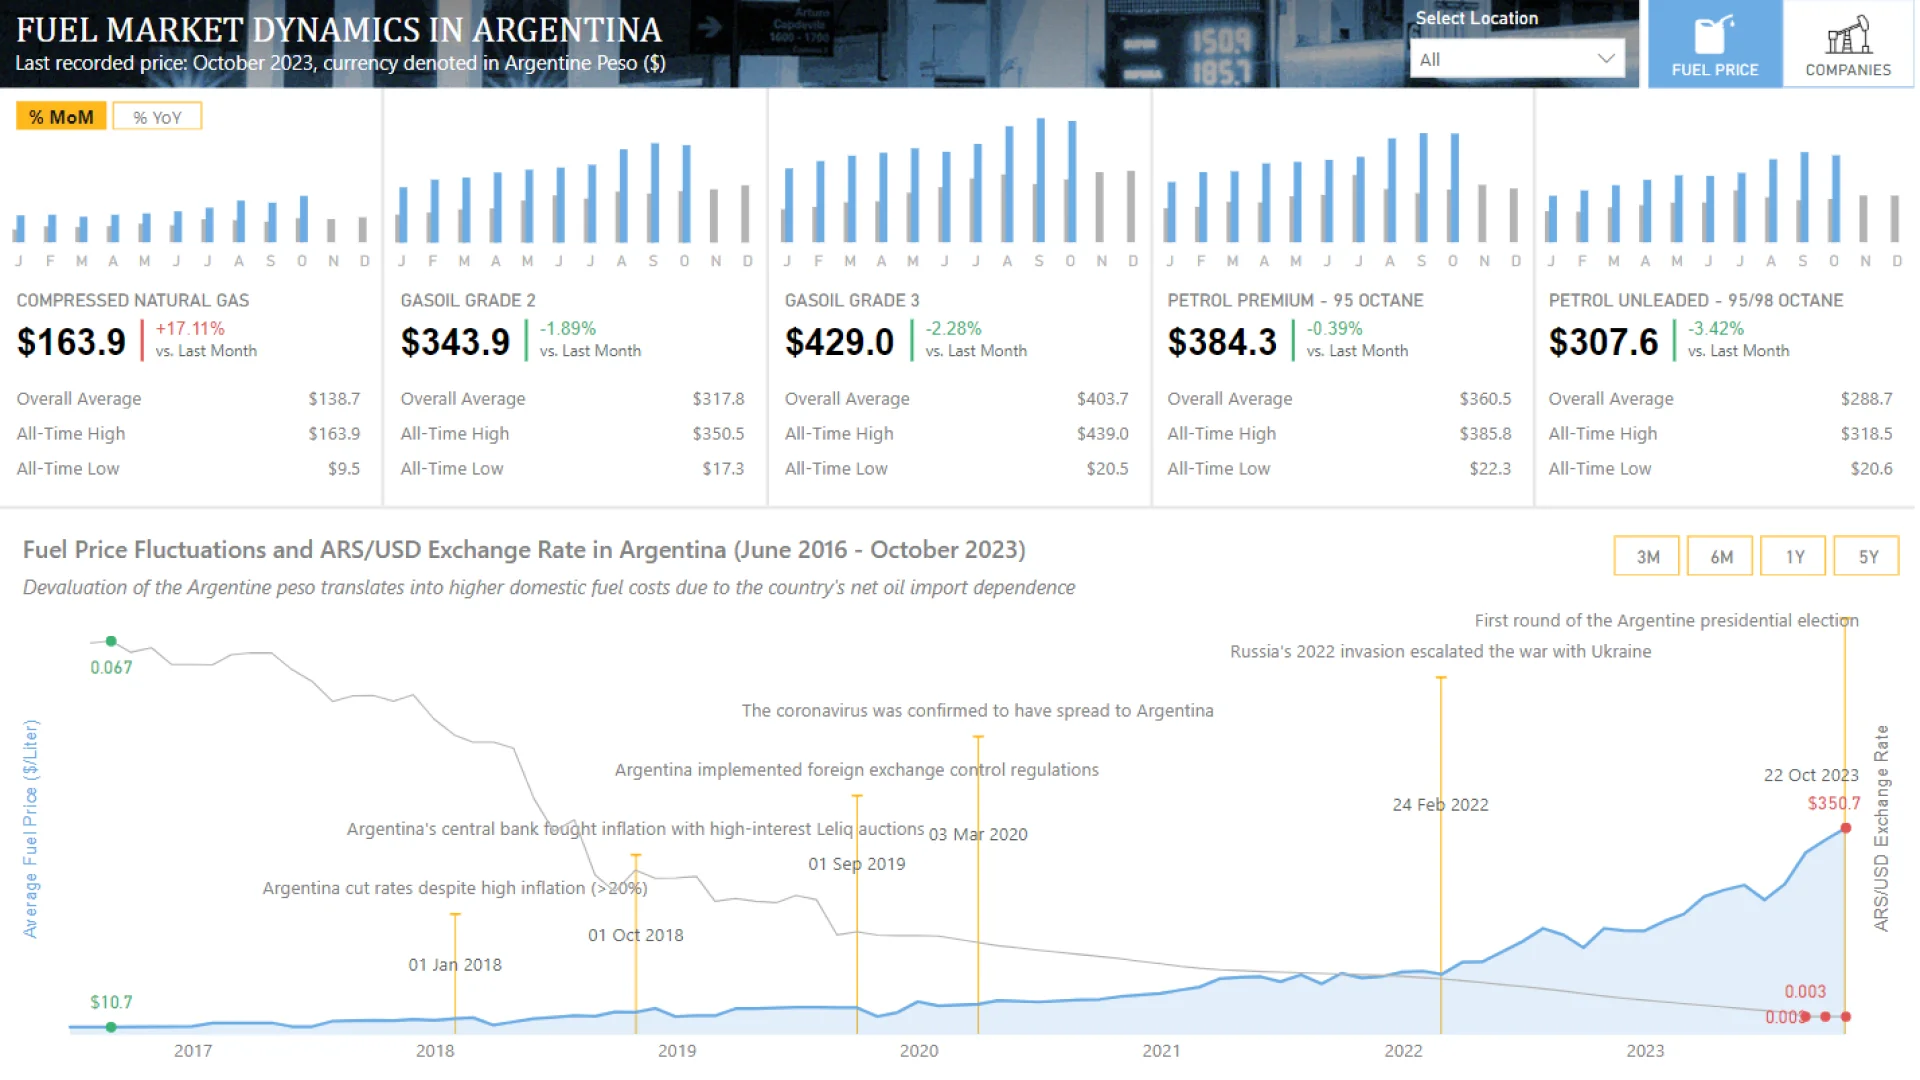Click the +17.11% change indicator
The height and width of the screenshot is (1080, 1920).
190,328
